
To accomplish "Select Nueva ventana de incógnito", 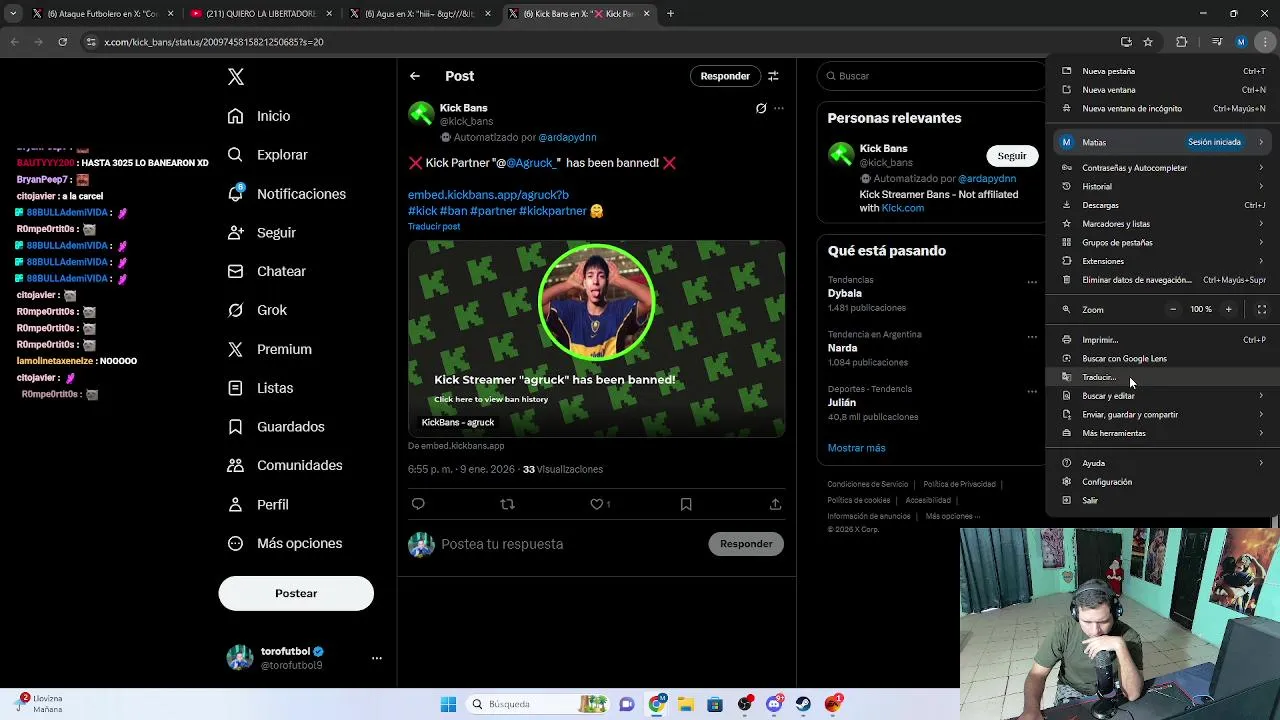I will tap(1163, 108).
